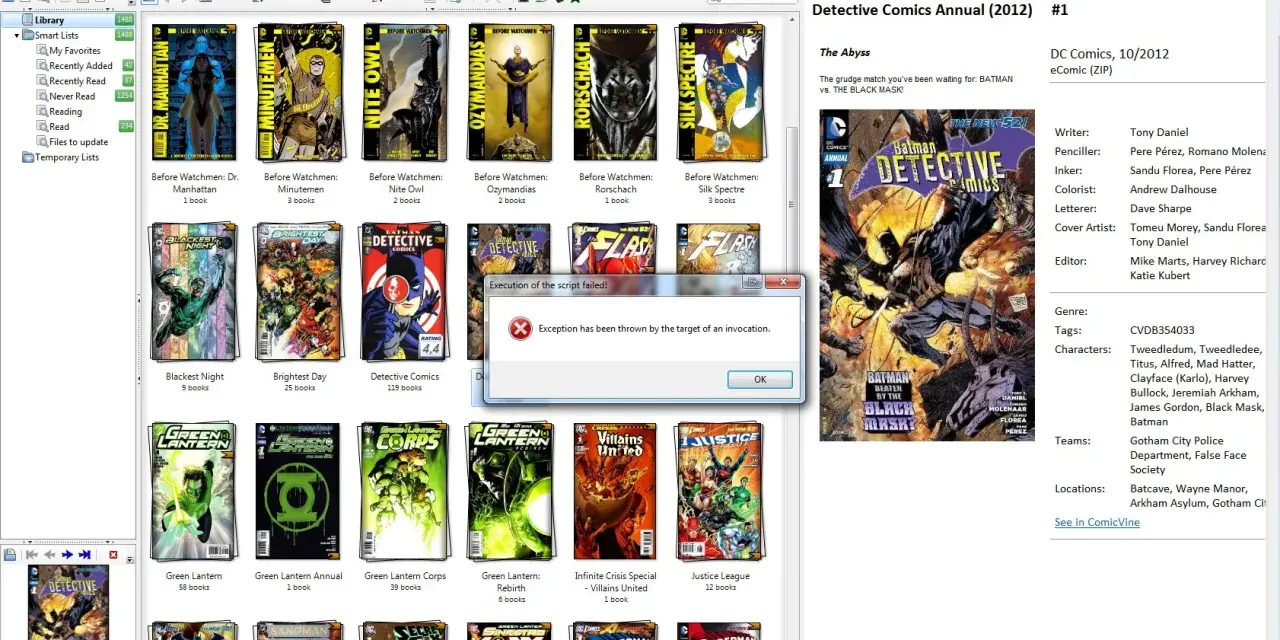Screen dimensions: 1280x640
Task: Click the 'eComic (ZIP)' format text
Action: (x=1081, y=70)
